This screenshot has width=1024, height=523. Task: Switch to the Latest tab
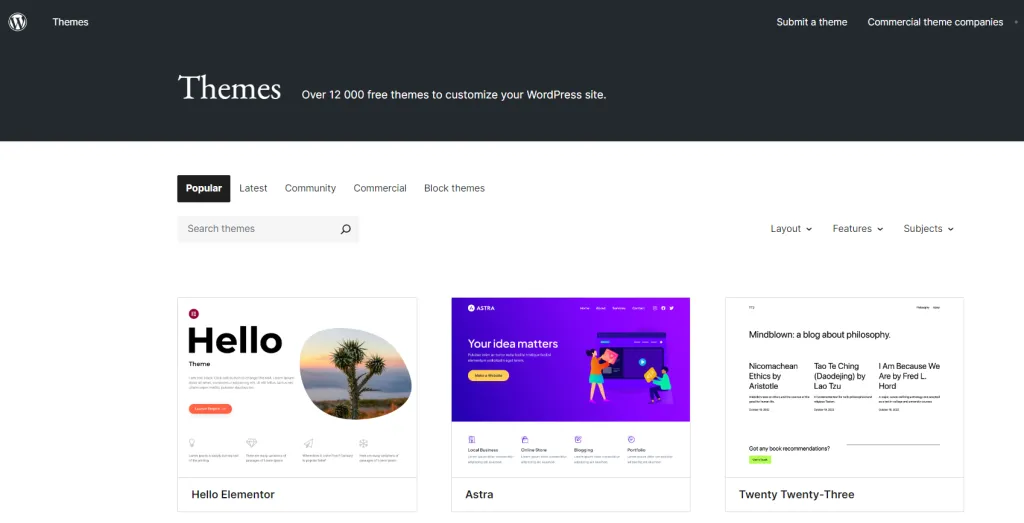click(253, 188)
